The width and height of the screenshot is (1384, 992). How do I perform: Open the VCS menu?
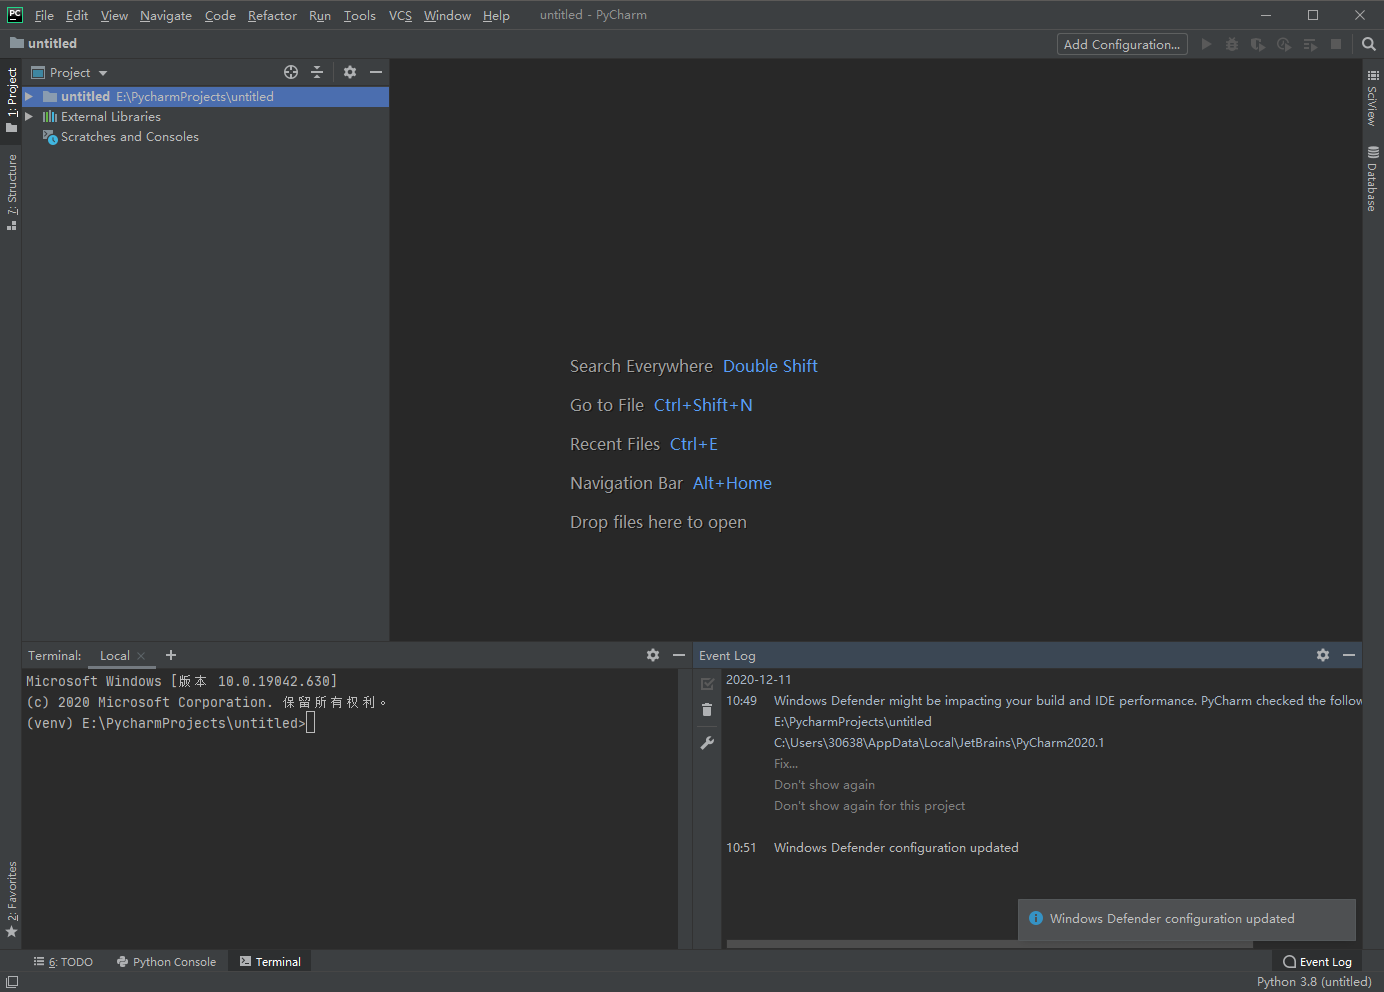point(400,15)
